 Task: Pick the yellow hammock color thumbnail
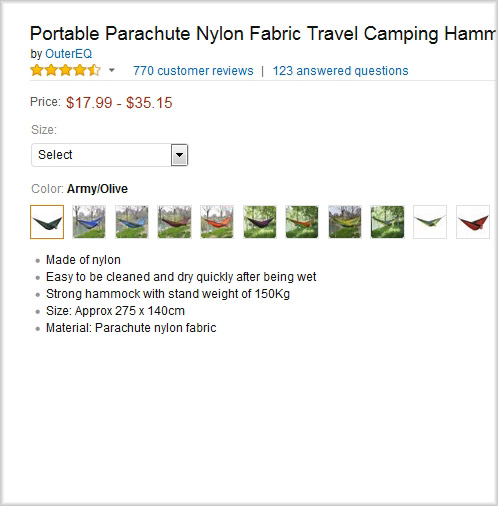pyautogui.click(x=345, y=222)
